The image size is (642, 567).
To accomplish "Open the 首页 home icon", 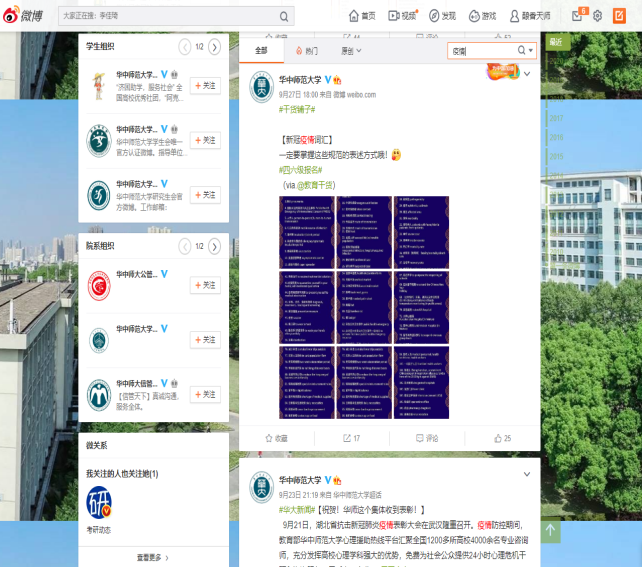I will [362, 16].
